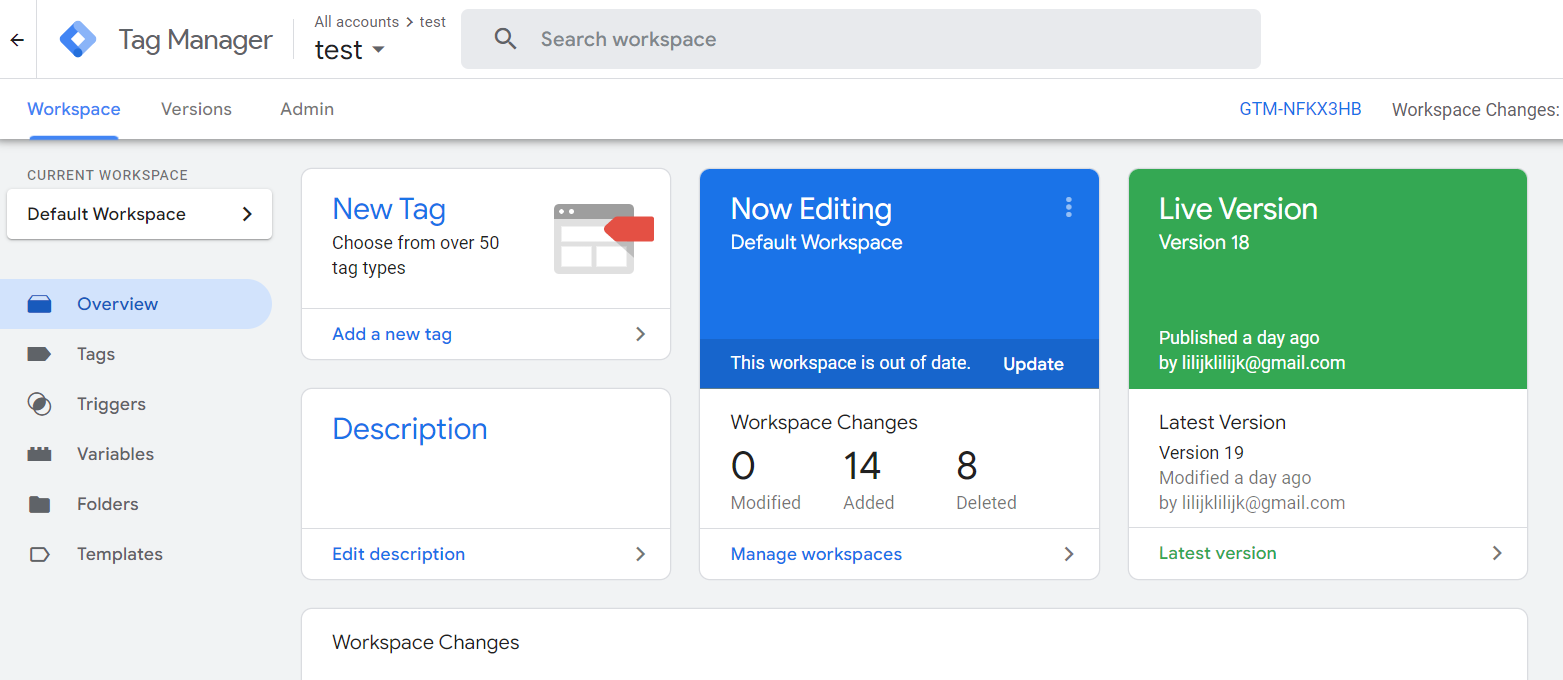
Task: Click the Add a new tag link
Action: (x=392, y=334)
